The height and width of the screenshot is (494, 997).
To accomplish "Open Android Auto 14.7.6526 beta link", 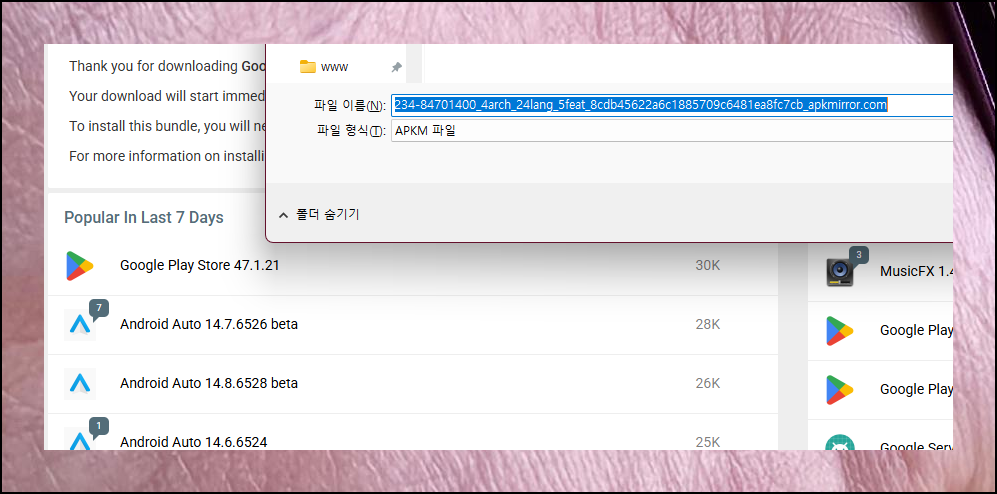I will pyautogui.click(x=209, y=324).
